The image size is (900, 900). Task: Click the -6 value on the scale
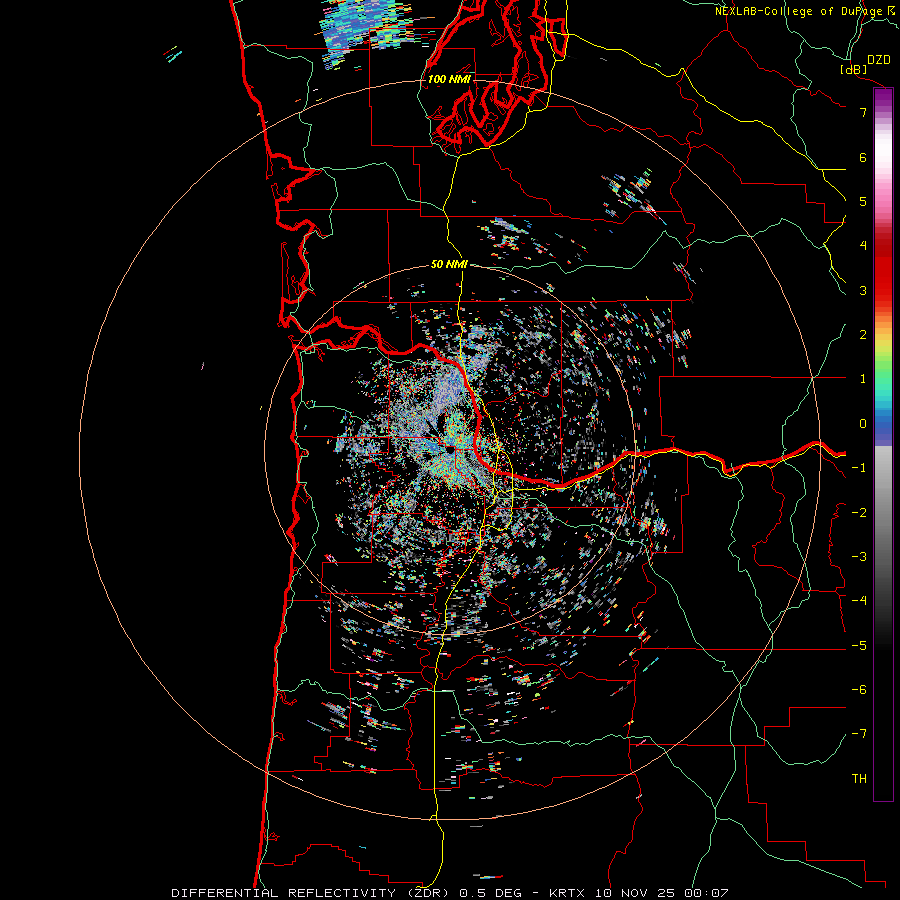coord(859,690)
